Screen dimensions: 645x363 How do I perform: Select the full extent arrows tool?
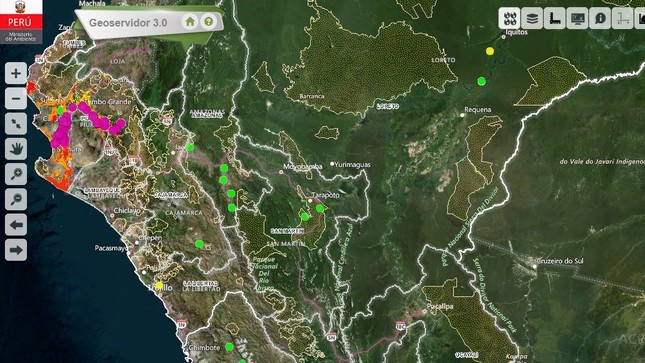coord(16,124)
